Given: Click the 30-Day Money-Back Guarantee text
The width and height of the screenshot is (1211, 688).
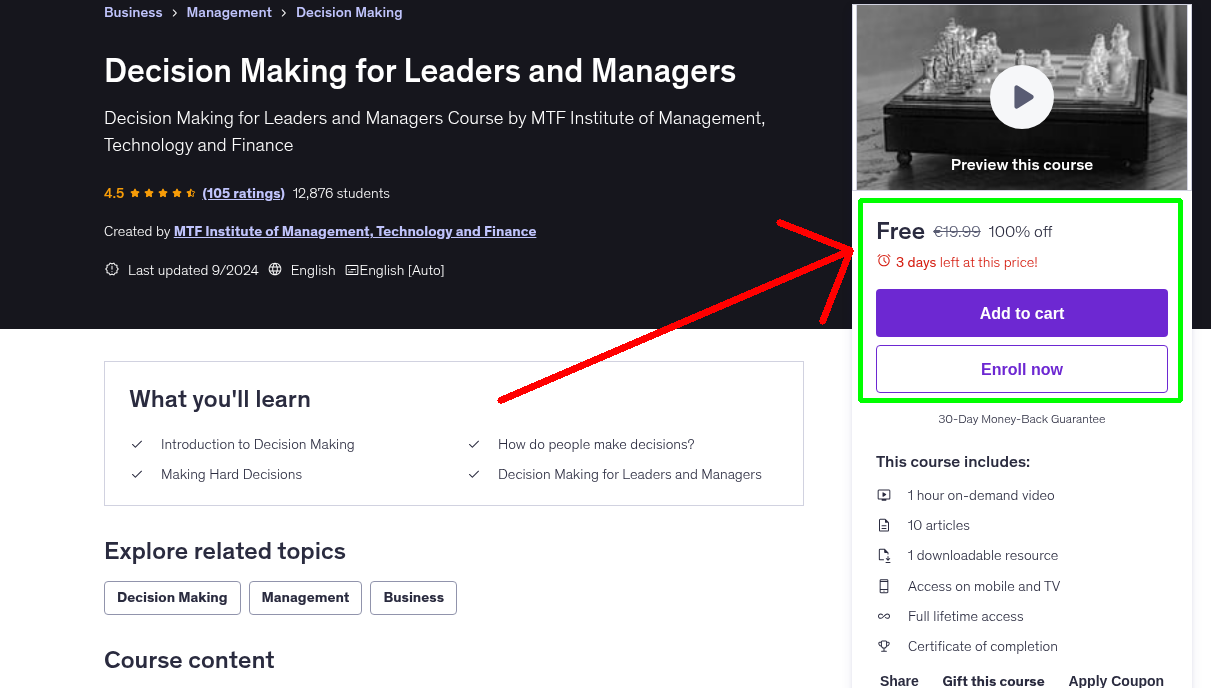Looking at the screenshot, I should coord(1022,419).
